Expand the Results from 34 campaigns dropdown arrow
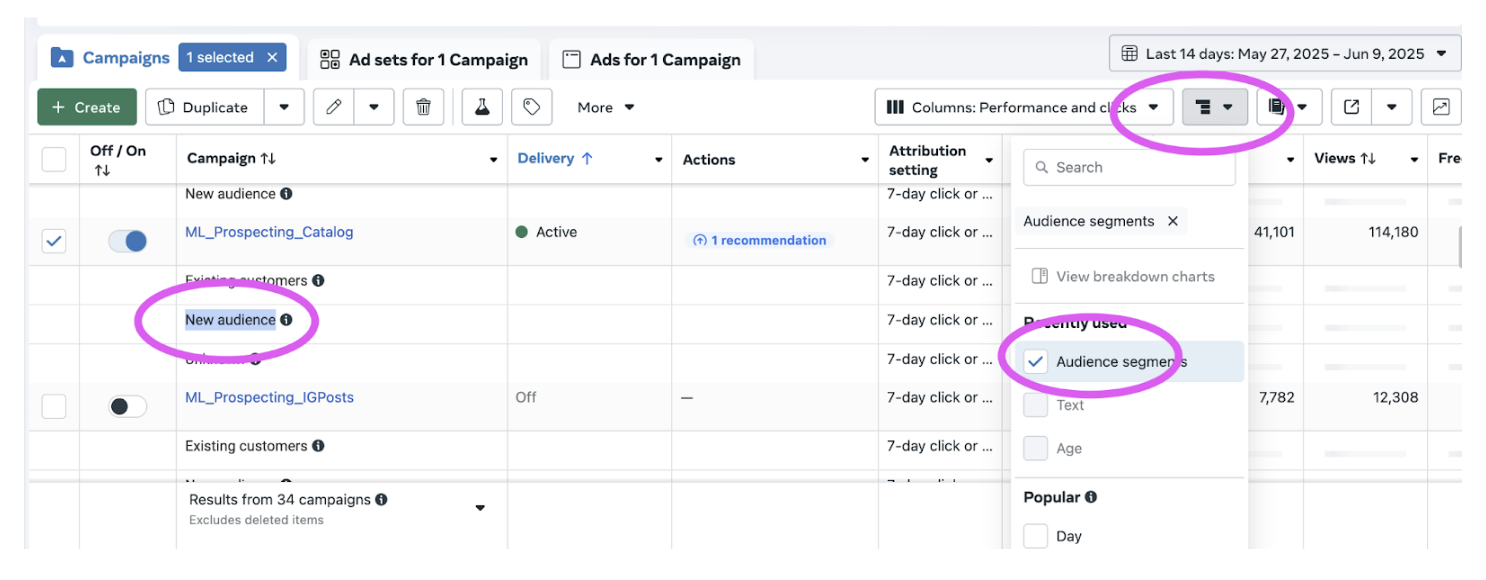Screen dimensions: 1486x580 click(480, 508)
